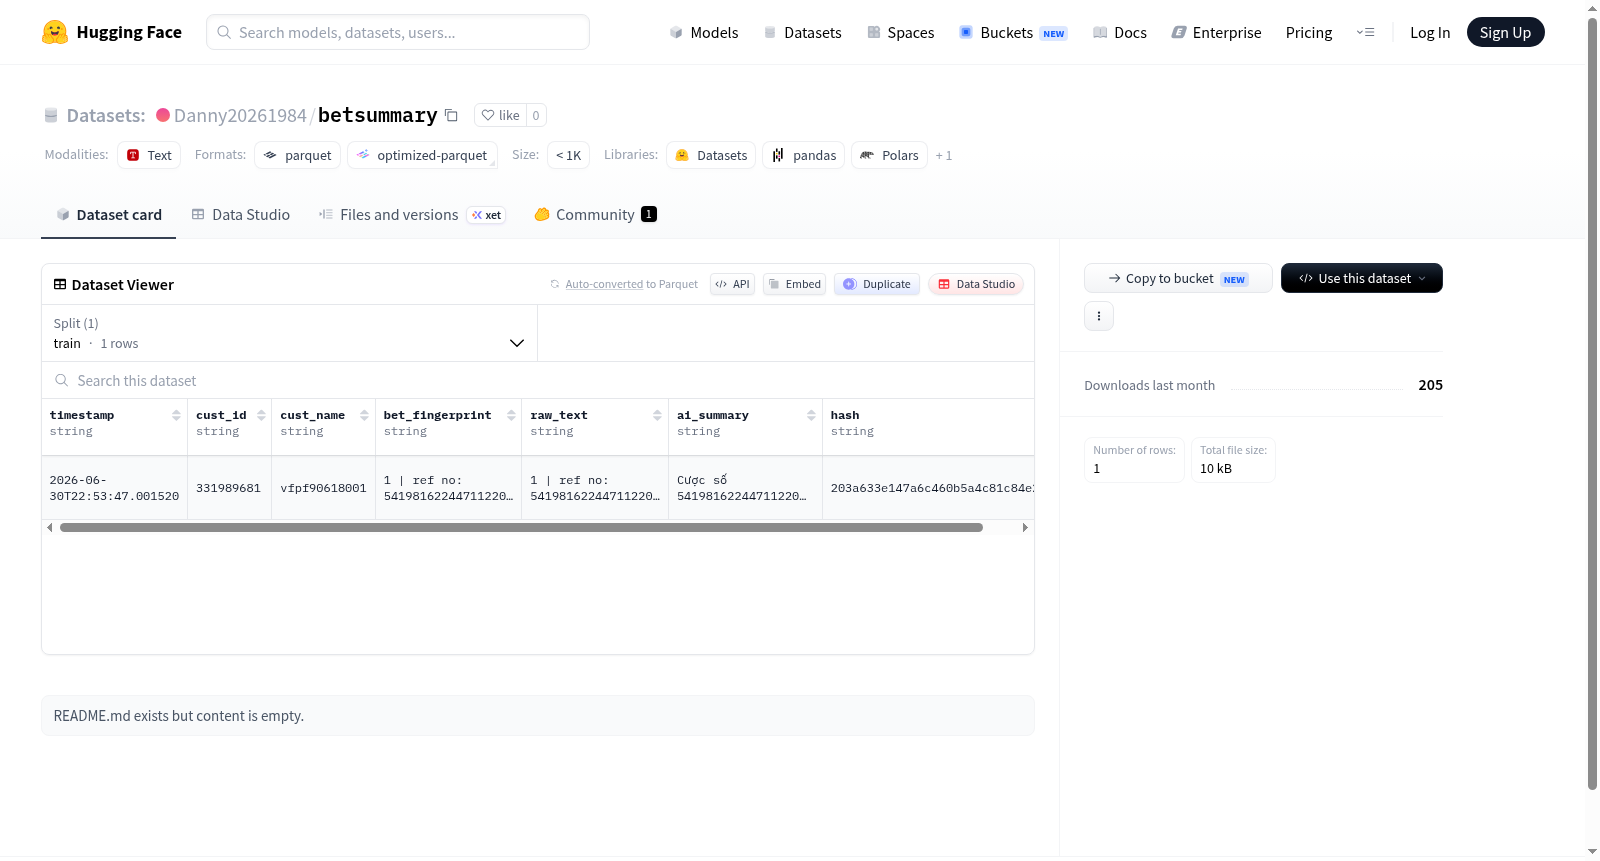Open Buckets page
This screenshot has width=1600, height=861.
point(1013,32)
